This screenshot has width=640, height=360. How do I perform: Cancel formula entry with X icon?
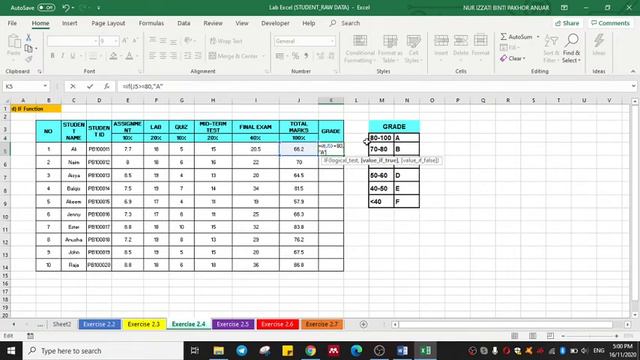73,86
